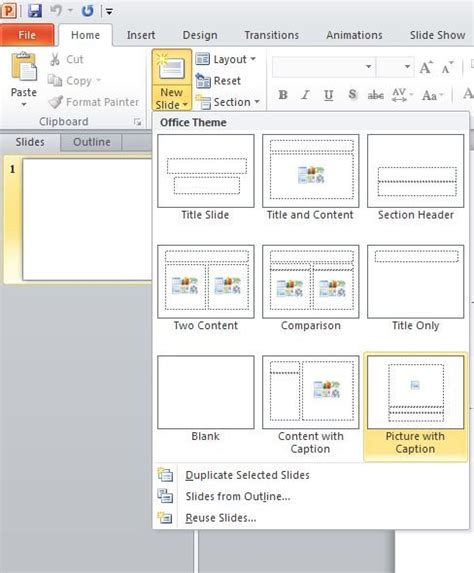Click the Layout icon
This screenshot has height=573, width=474.
(202, 59)
